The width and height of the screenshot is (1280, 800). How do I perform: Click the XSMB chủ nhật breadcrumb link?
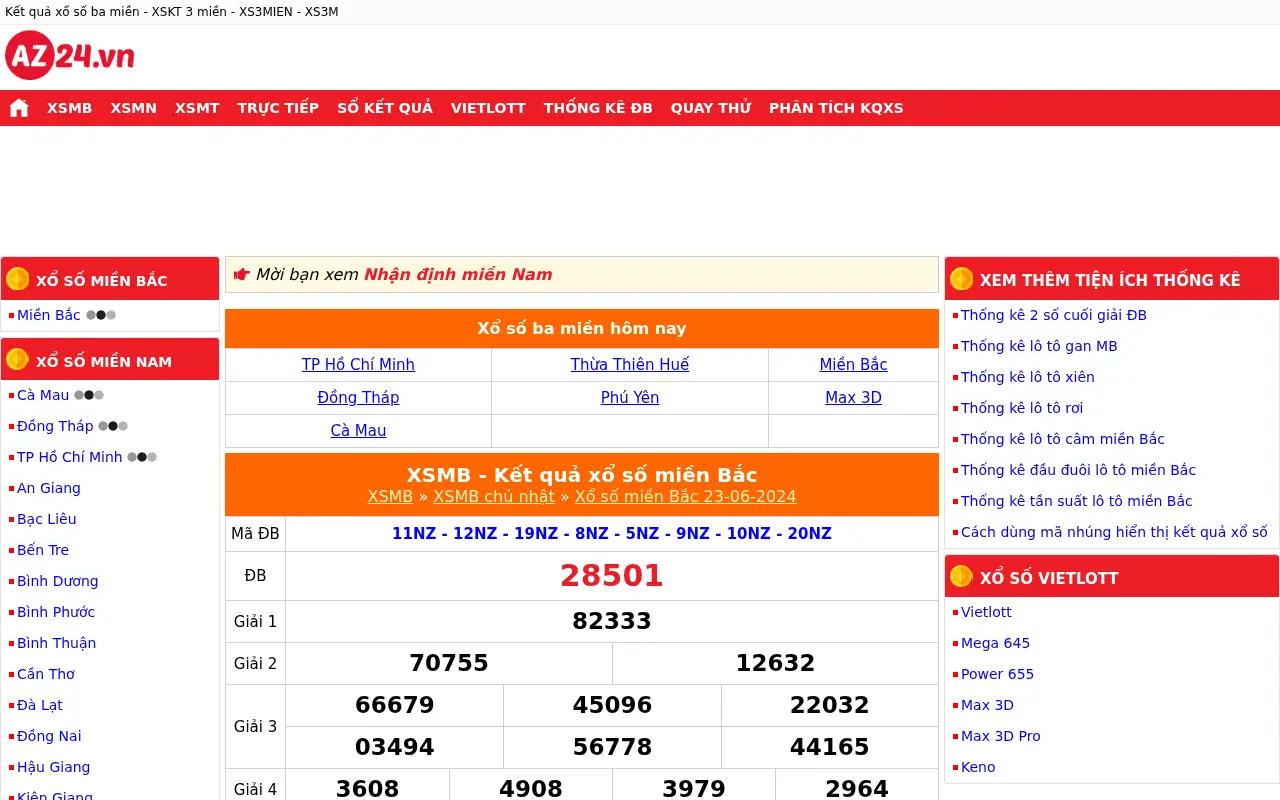494,497
